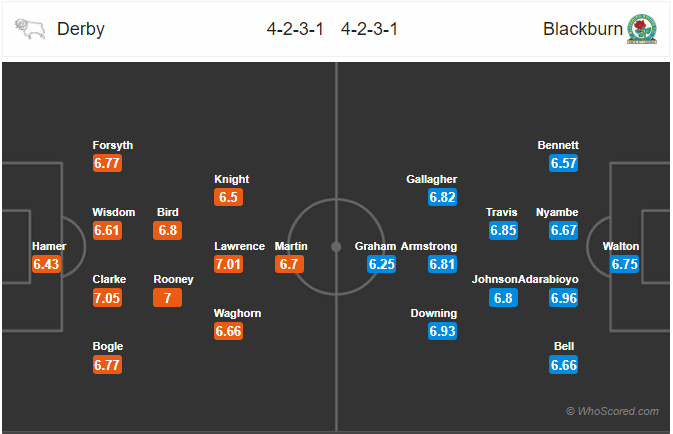Select Downing's 6.93 rating badge

pyautogui.click(x=443, y=331)
